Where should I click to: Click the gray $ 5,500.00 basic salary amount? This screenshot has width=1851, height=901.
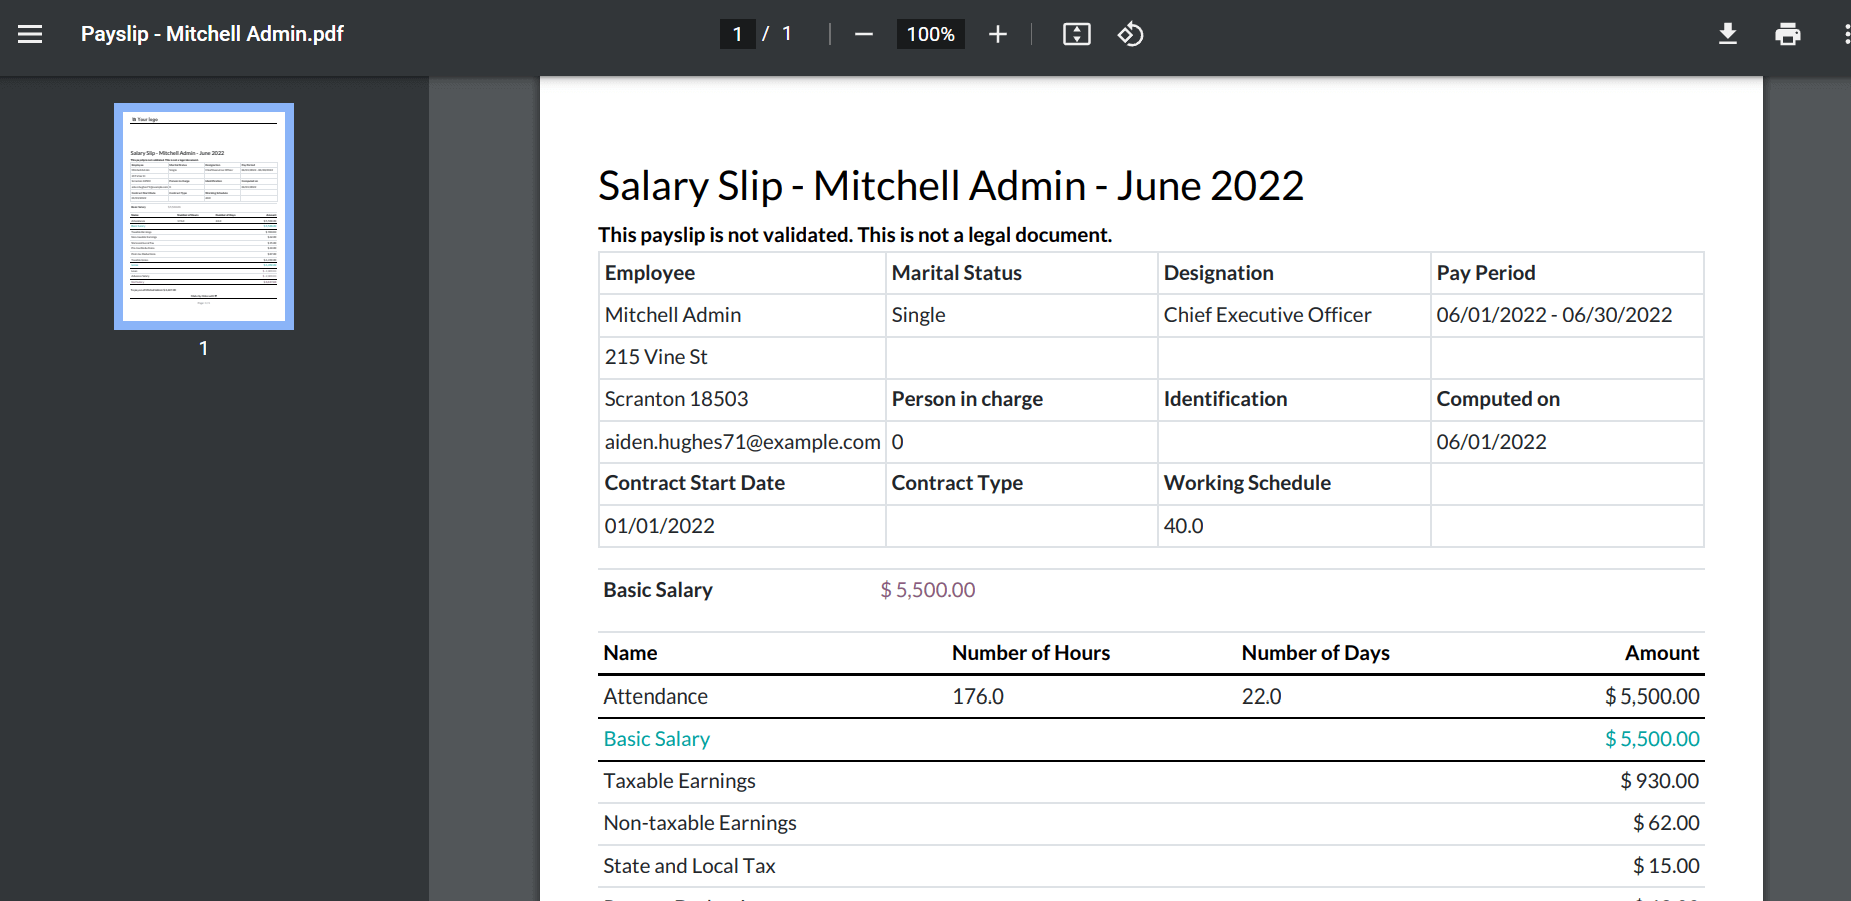(927, 590)
